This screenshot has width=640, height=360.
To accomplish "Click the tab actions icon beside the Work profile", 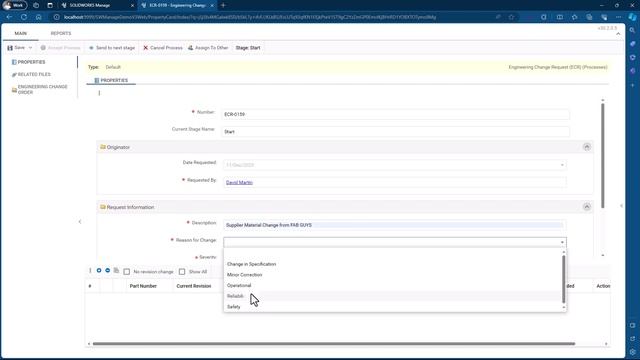I will (x=50, y=5).
